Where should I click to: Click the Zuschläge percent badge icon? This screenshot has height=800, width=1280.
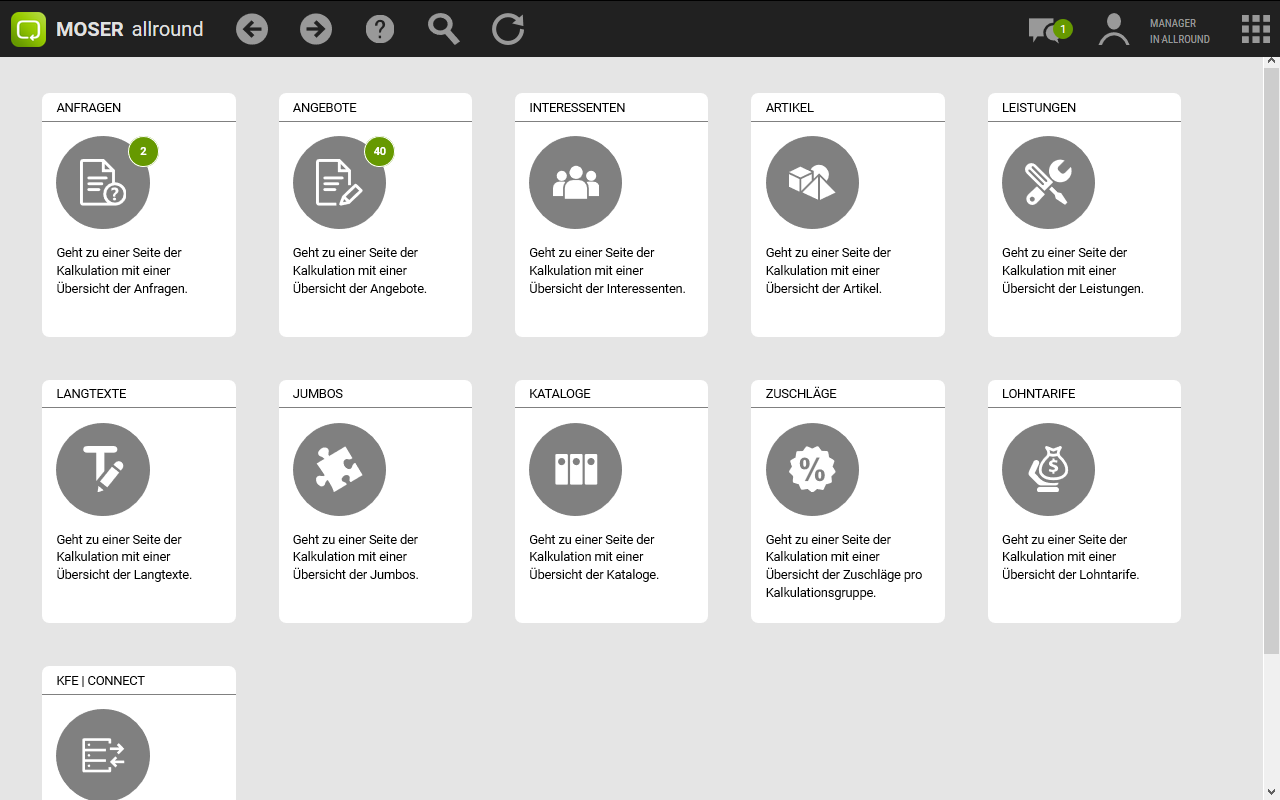click(x=812, y=470)
